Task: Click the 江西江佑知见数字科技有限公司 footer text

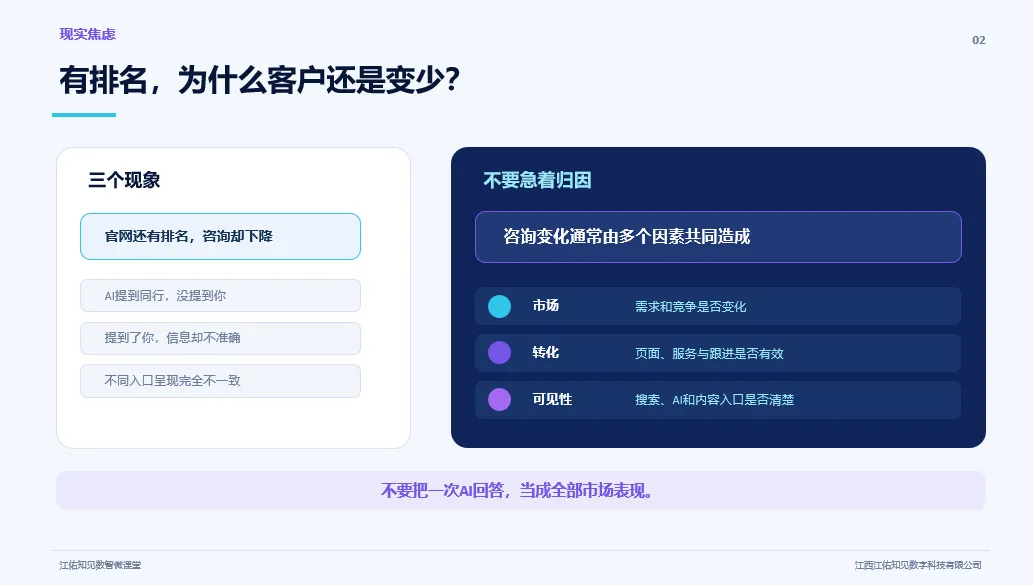Action: click(918, 565)
